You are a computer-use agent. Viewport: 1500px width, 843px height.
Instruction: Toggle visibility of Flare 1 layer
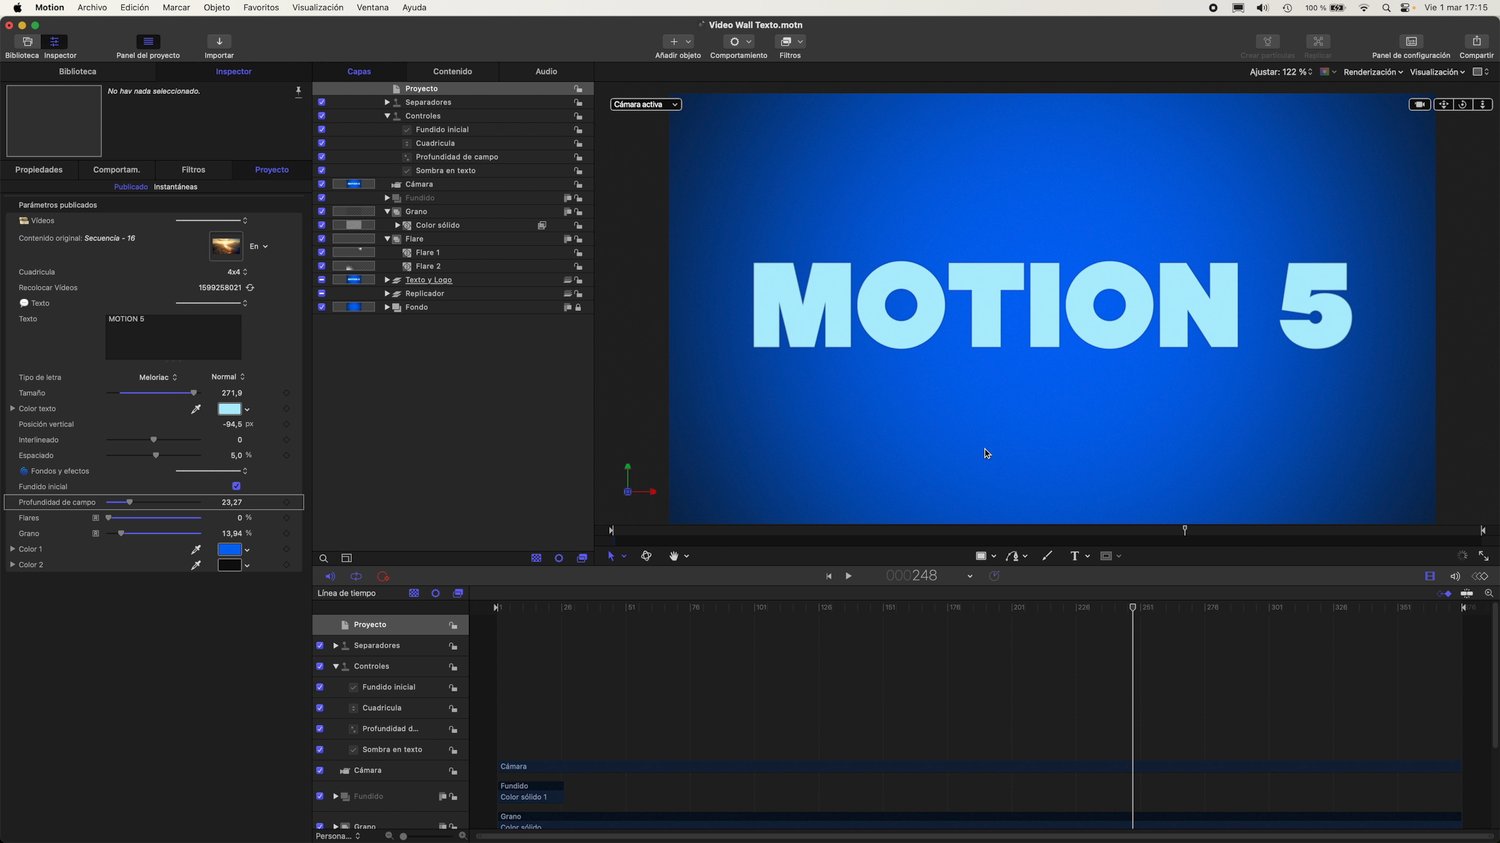point(321,253)
